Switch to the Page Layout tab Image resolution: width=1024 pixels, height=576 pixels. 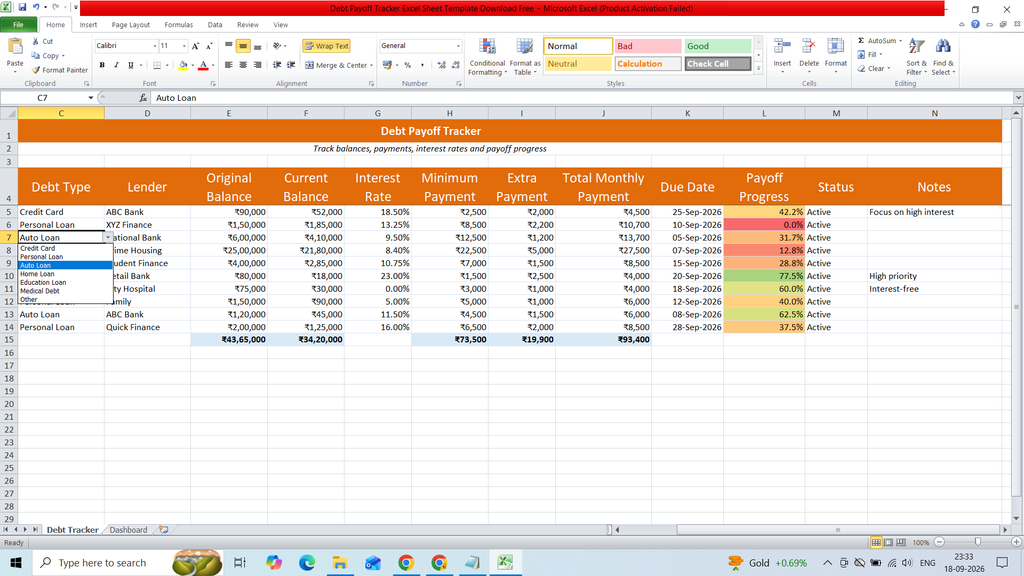(x=131, y=25)
